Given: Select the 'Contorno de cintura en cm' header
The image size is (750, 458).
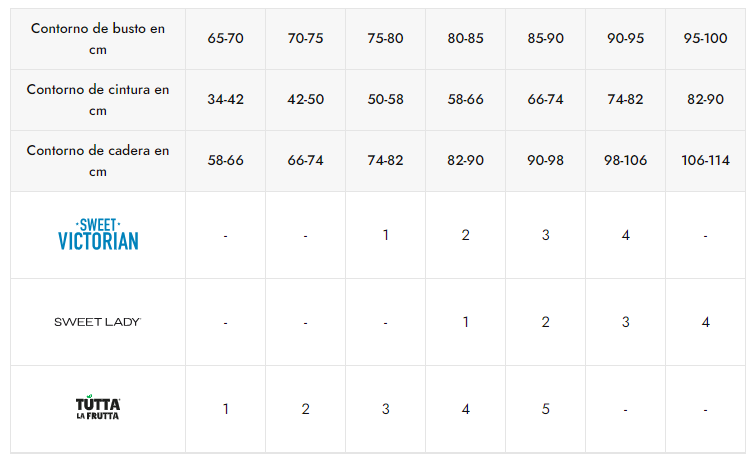Looking at the screenshot, I should tap(98, 100).
